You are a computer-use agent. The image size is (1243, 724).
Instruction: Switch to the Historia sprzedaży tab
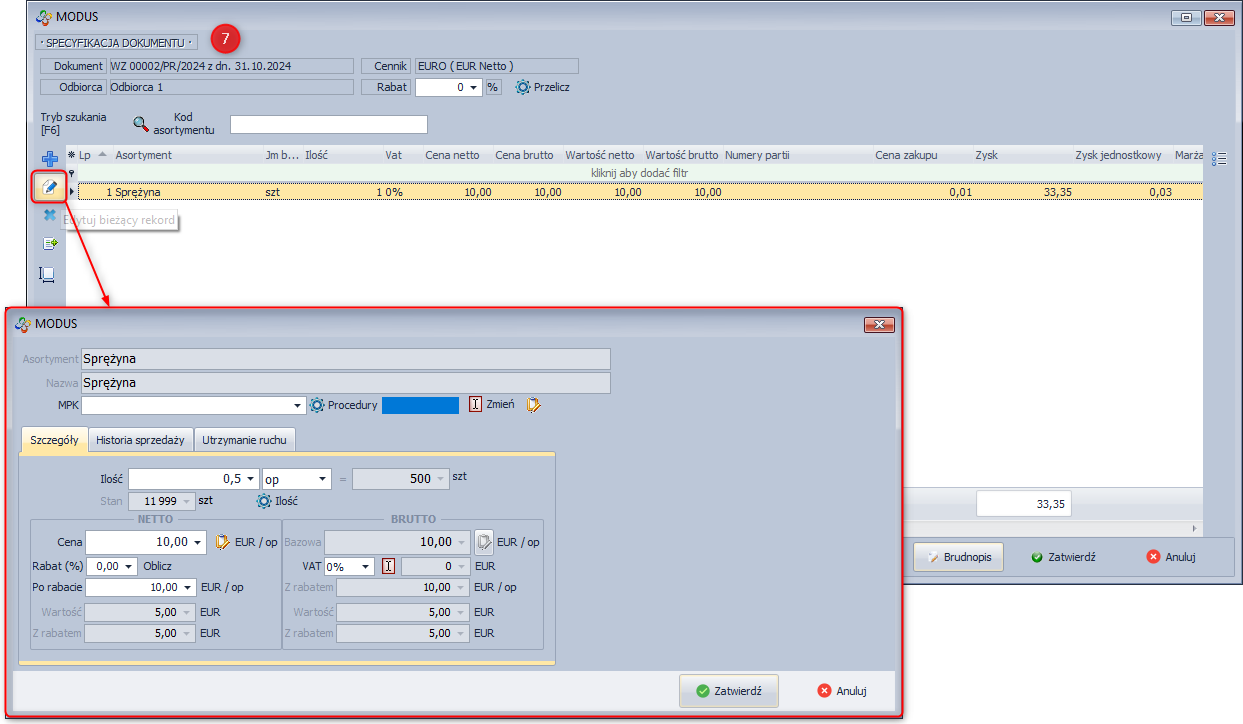pyautogui.click(x=141, y=440)
